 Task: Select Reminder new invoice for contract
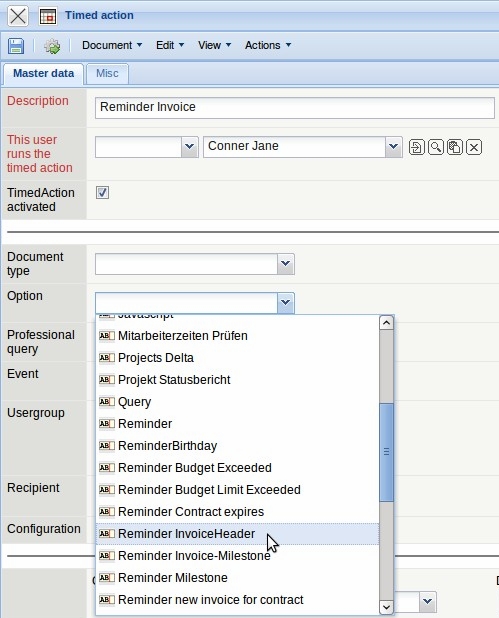pyautogui.click(x=237, y=600)
